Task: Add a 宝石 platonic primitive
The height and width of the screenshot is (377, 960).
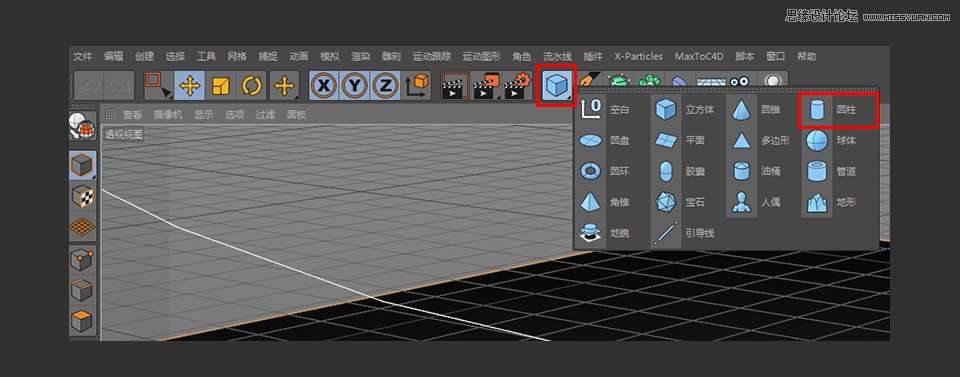Action: click(x=680, y=202)
